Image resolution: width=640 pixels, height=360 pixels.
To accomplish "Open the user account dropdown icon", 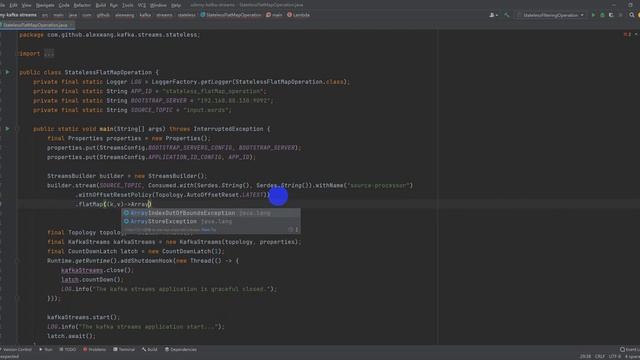I will pos(493,15).
